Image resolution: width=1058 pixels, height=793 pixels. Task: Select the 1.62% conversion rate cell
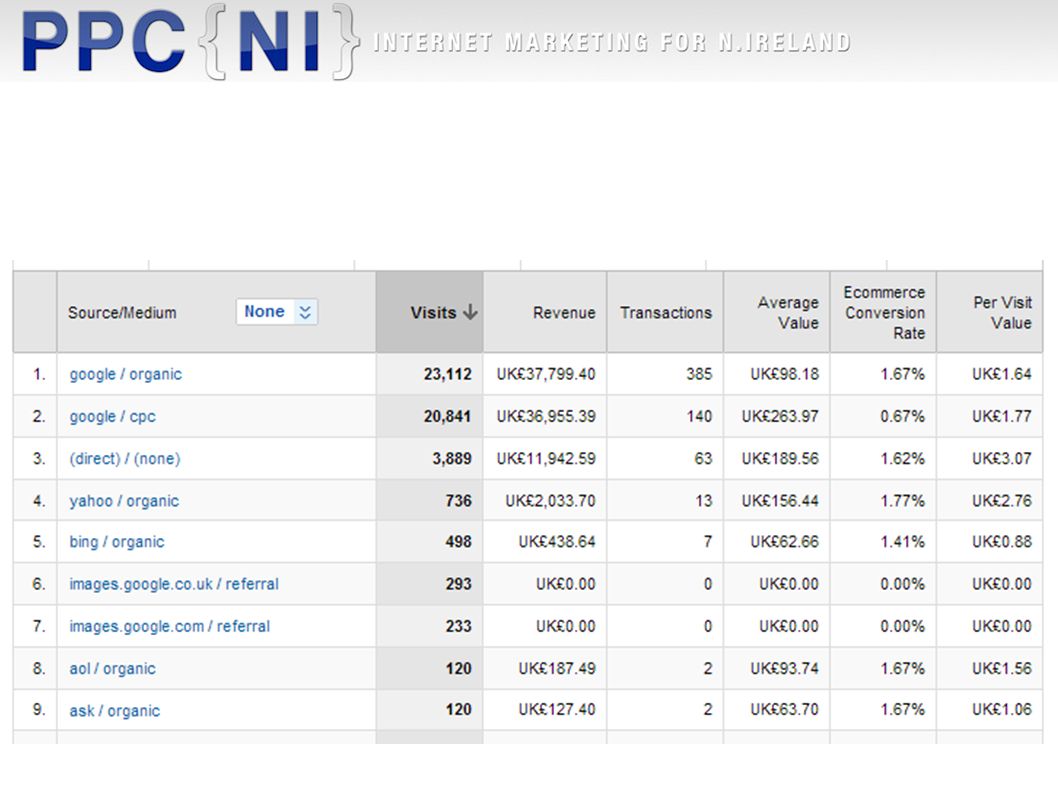pyautogui.click(x=883, y=459)
